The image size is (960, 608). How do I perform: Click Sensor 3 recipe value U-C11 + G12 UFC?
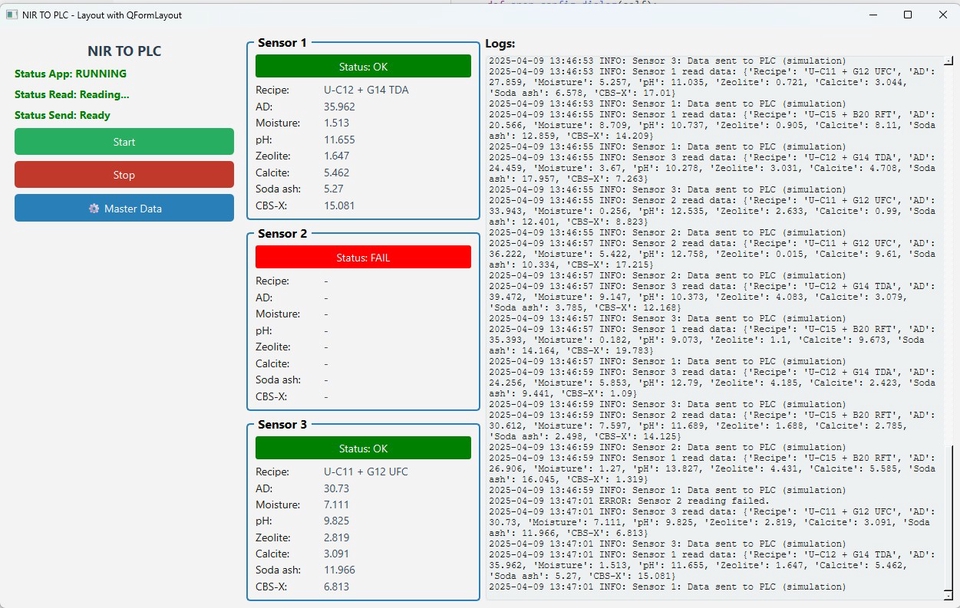click(365, 472)
